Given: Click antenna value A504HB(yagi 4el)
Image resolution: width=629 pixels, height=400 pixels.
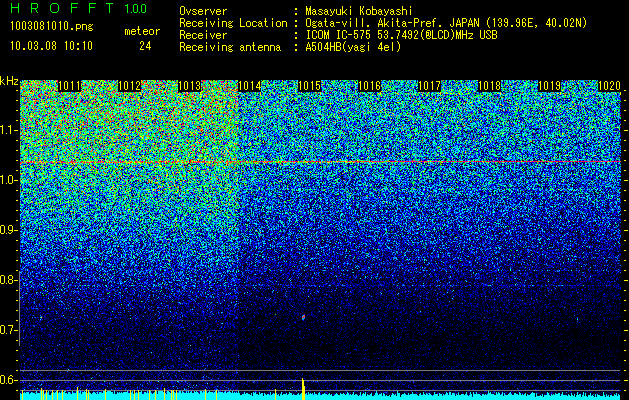Looking at the screenshot, I should [353, 47].
